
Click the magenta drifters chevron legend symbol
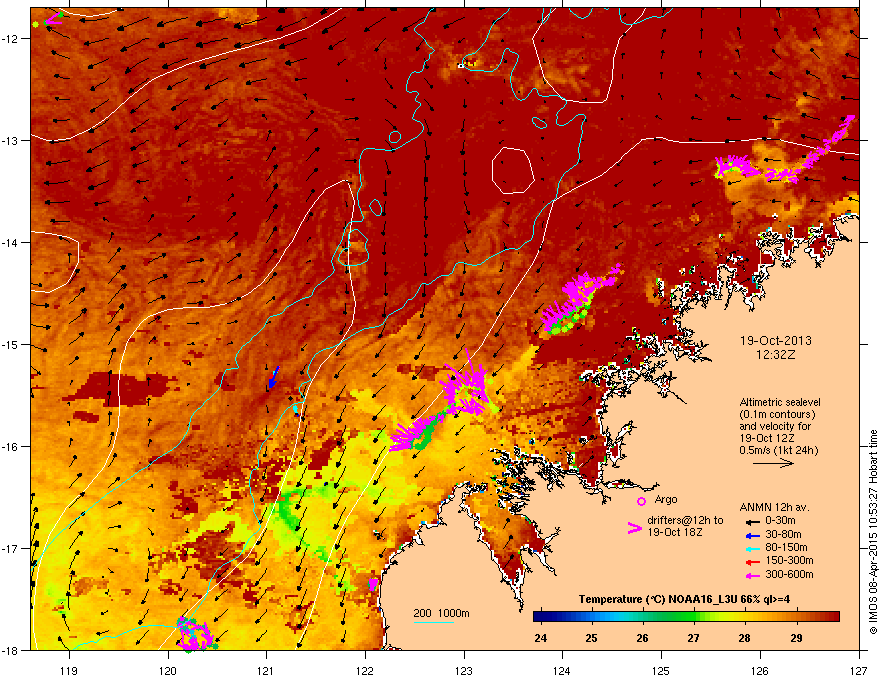coord(634,528)
